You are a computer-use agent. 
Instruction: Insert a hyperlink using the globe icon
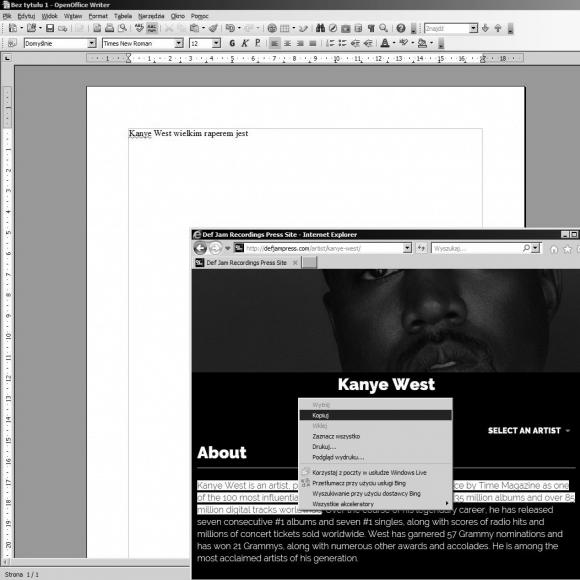pyautogui.click(x=272, y=28)
